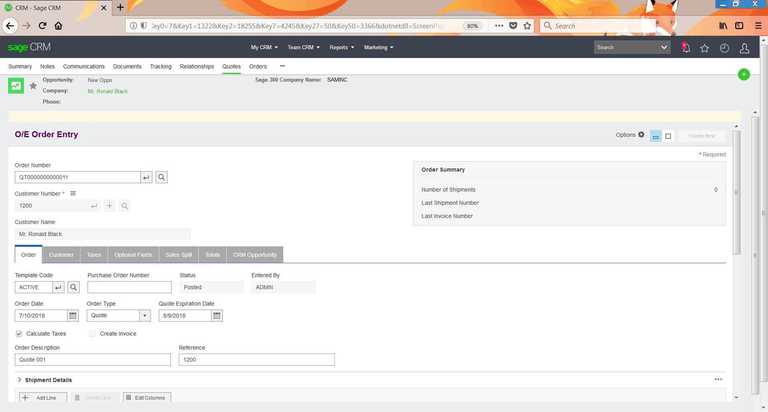Open the My CRM dropdown menu

point(264,48)
